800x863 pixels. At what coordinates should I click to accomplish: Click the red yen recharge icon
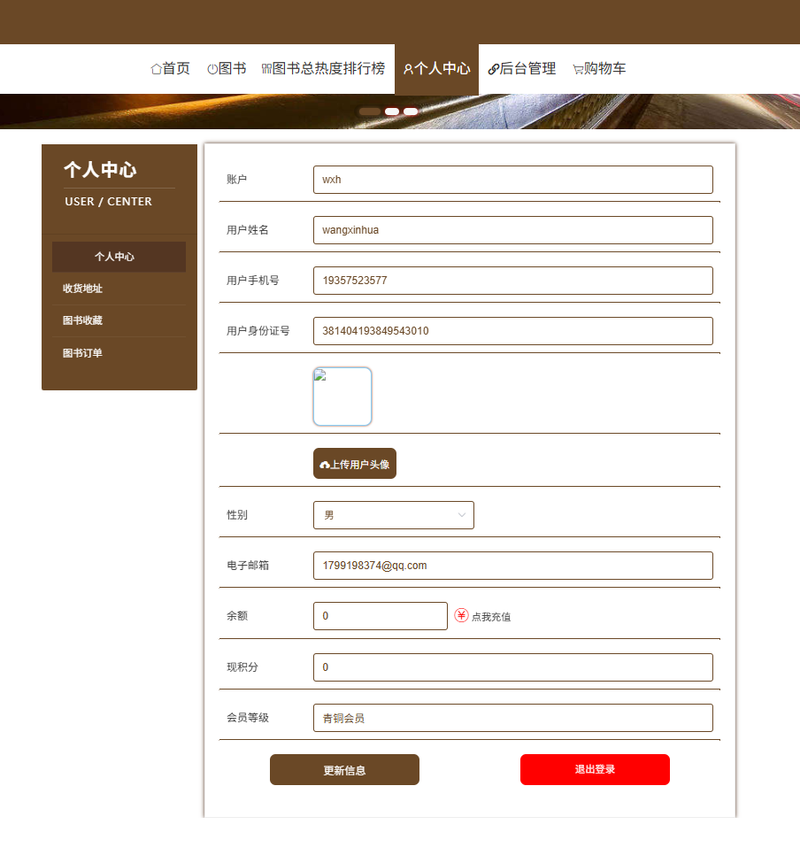click(x=461, y=615)
